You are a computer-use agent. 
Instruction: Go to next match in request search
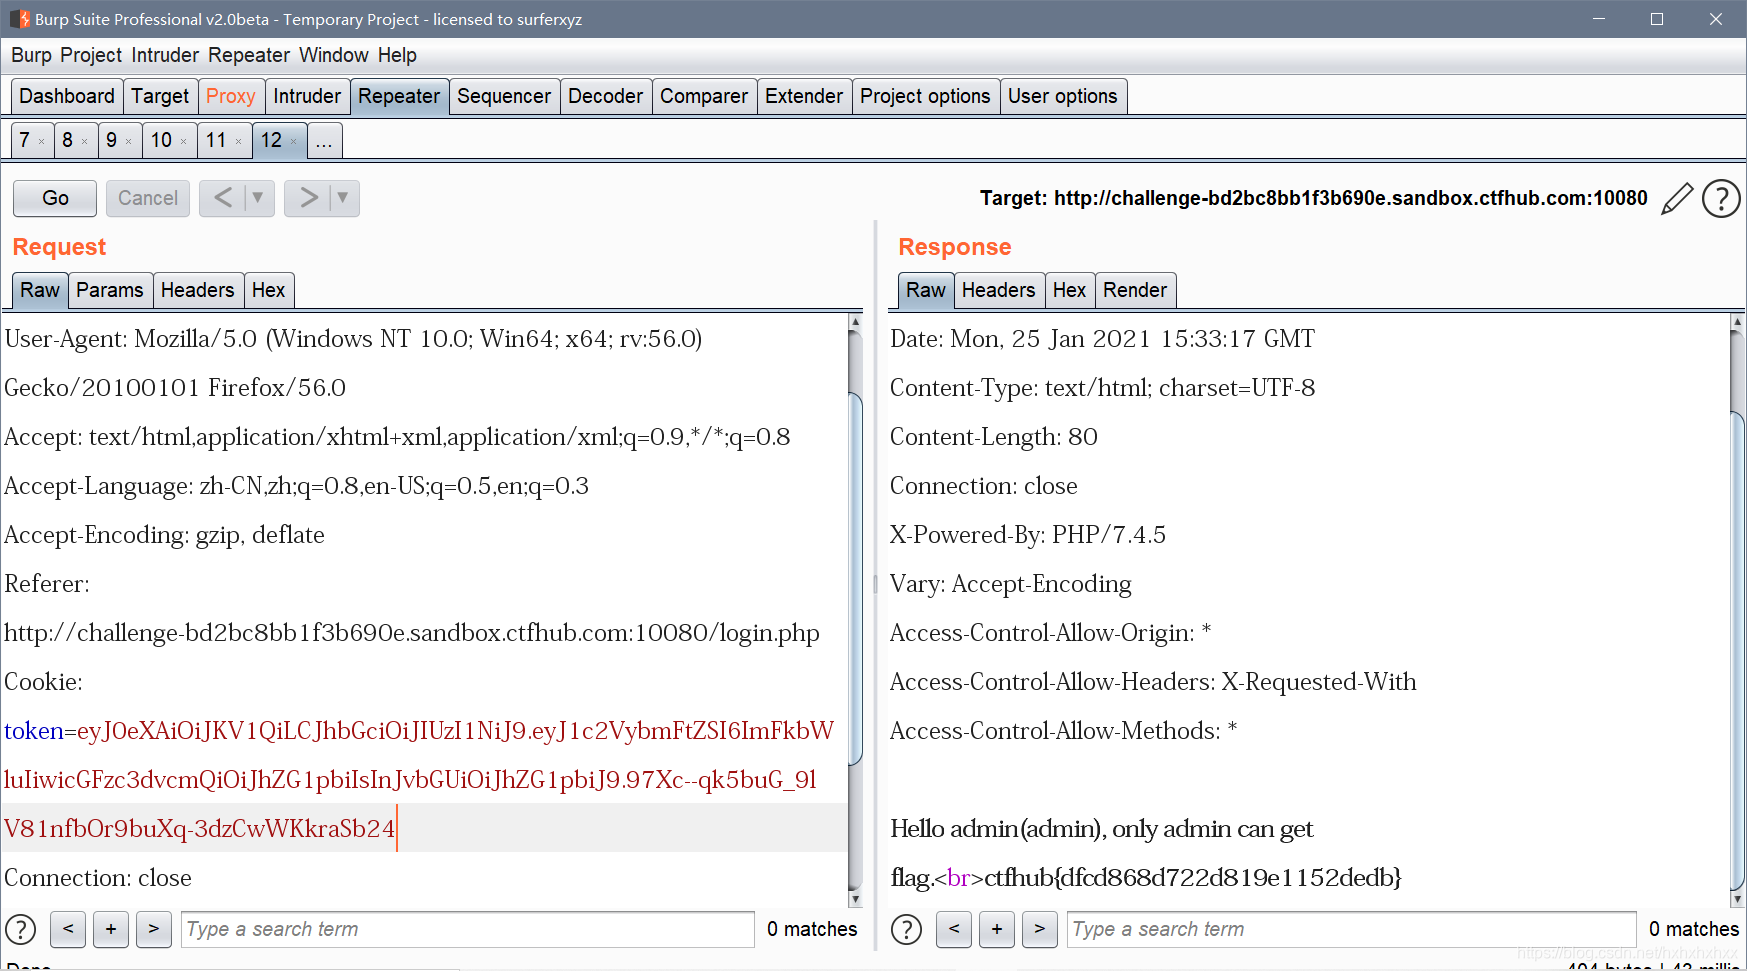click(x=154, y=929)
